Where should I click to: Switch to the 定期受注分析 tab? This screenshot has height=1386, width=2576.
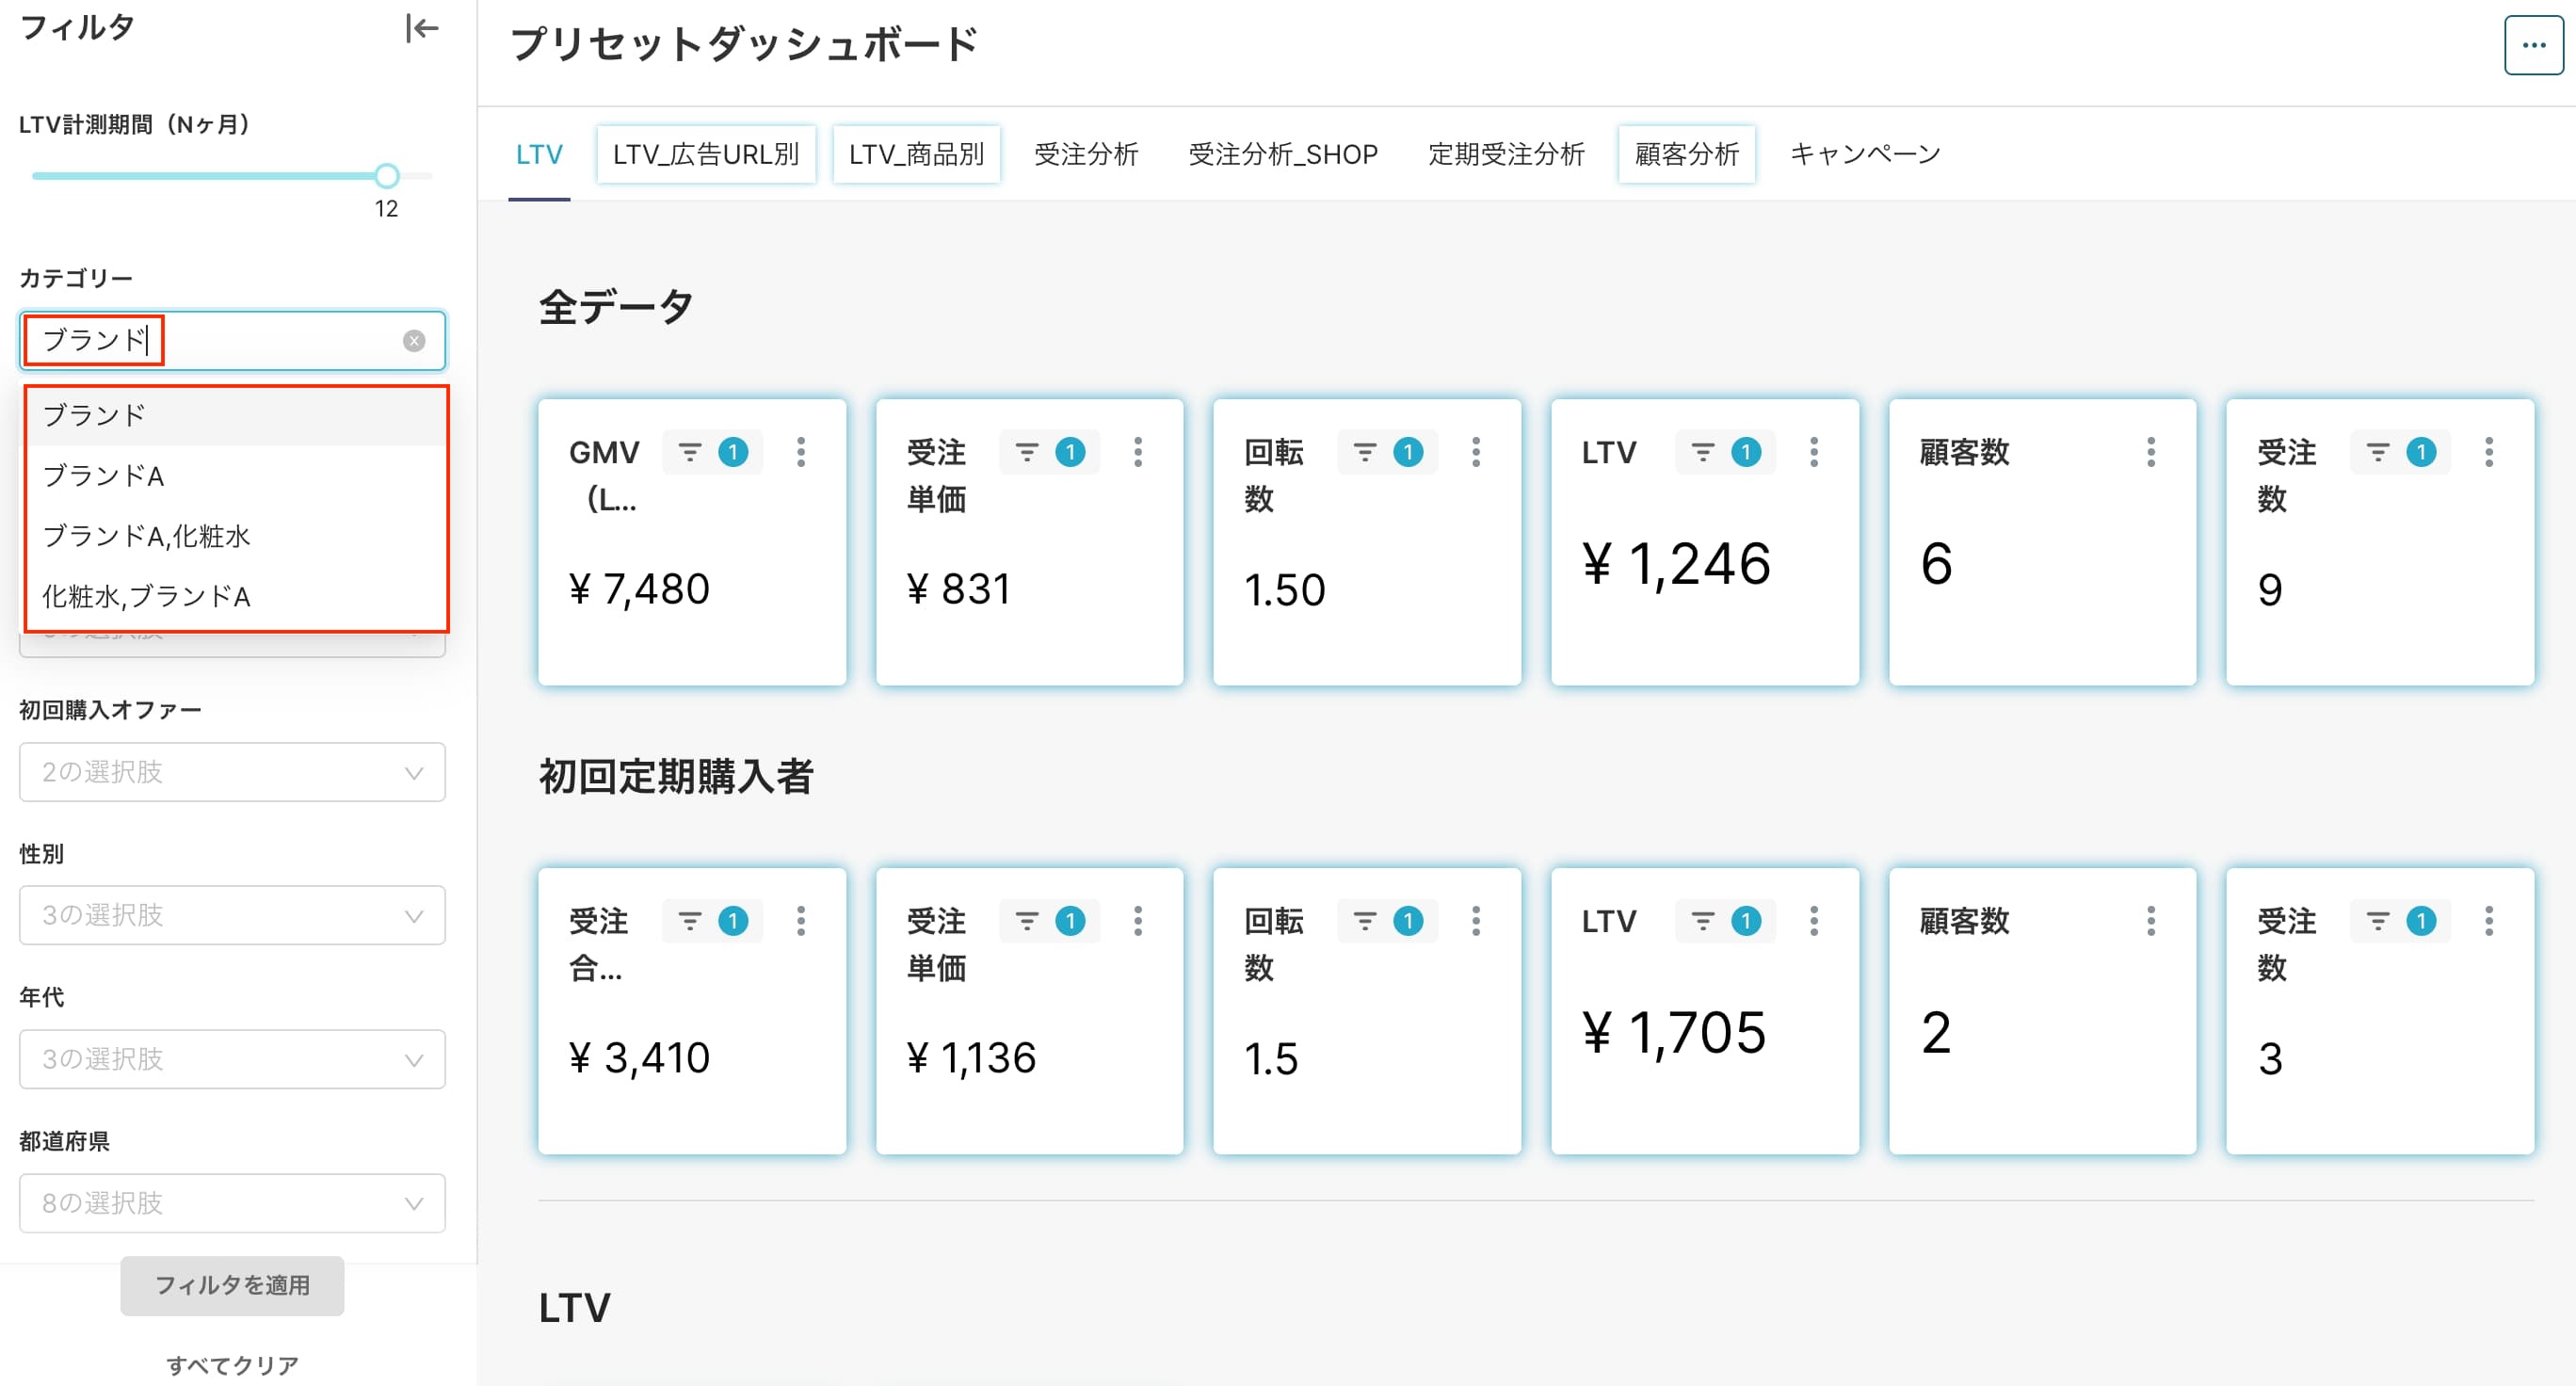tap(1506, 154)
